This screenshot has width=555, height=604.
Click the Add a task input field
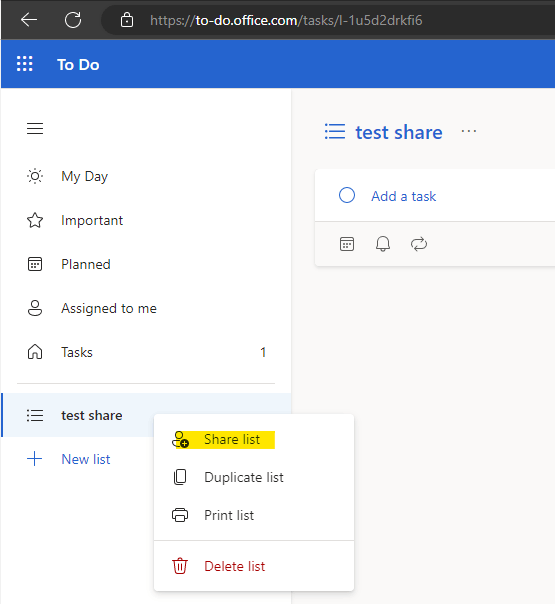435,196
